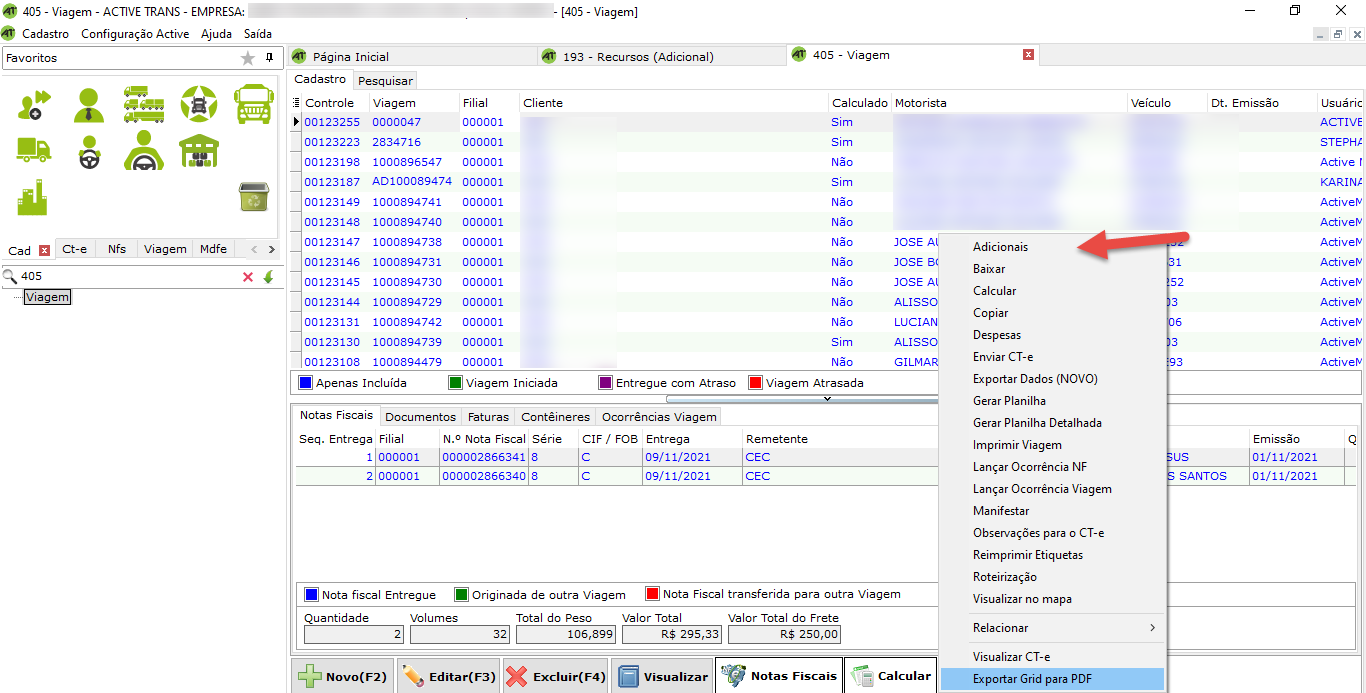
Task: Expand the Relacionar submenu
Action: tap(1052, 628)
